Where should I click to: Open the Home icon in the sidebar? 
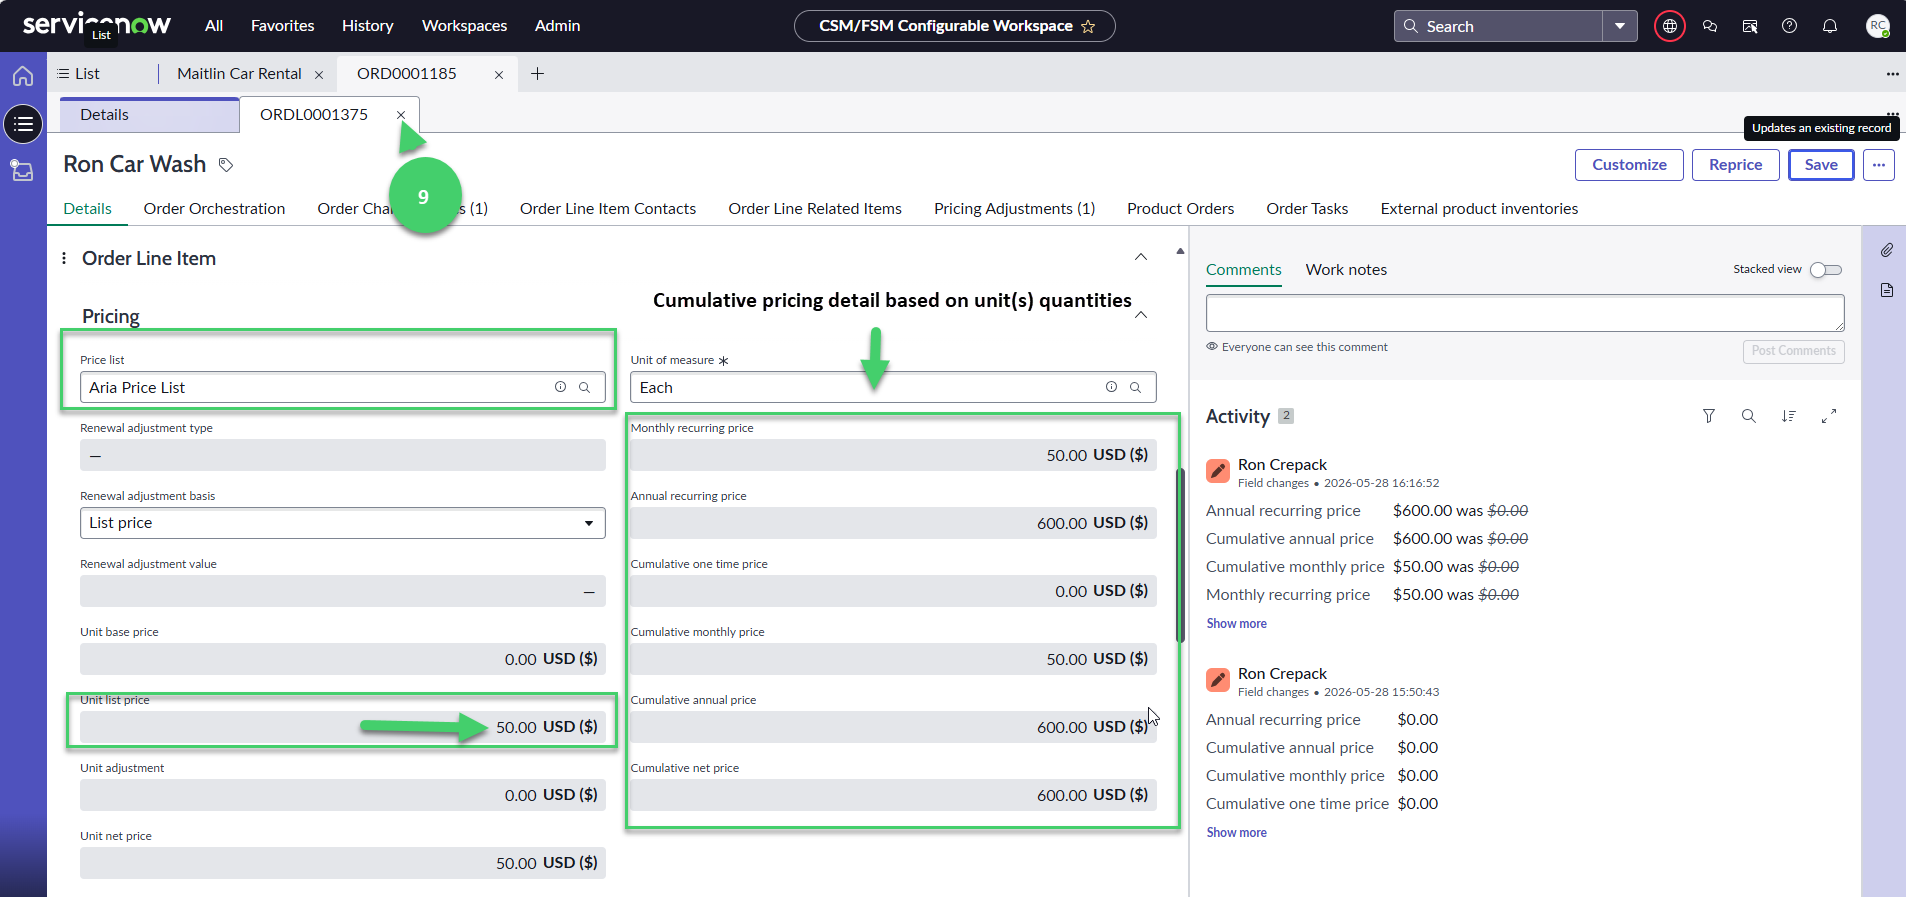pyautogui.click(x=23, y=76)
